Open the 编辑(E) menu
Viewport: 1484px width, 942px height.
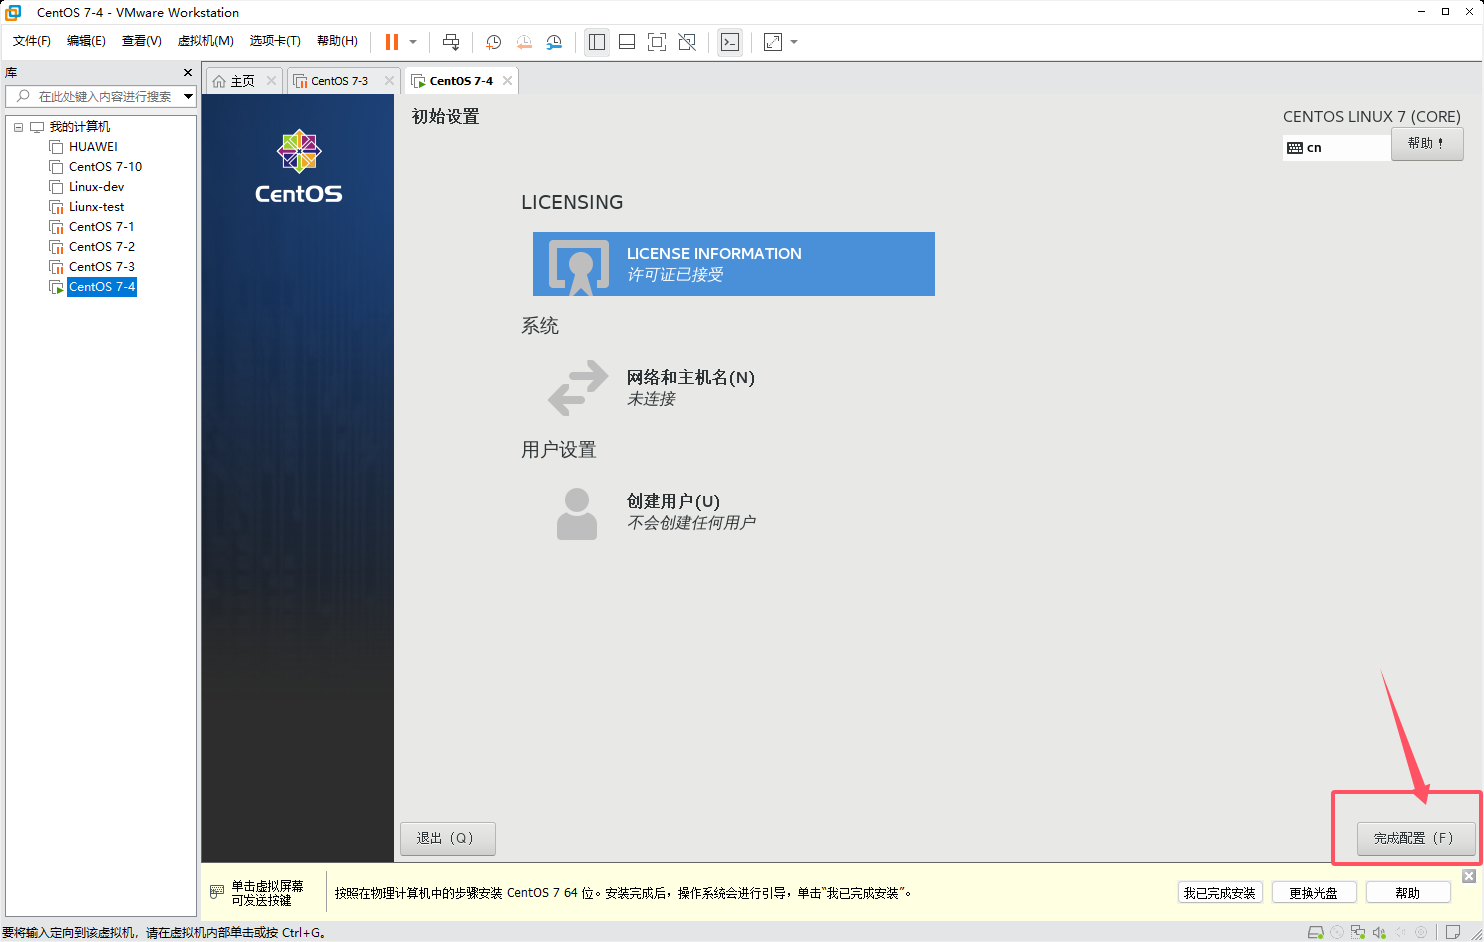click(x=86, y=41)
